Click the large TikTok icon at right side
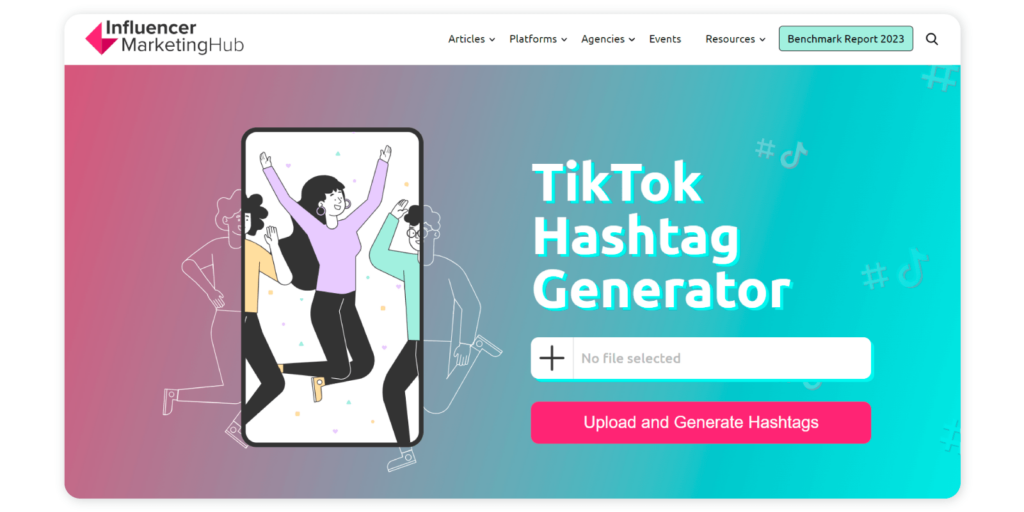 (913, 267)
